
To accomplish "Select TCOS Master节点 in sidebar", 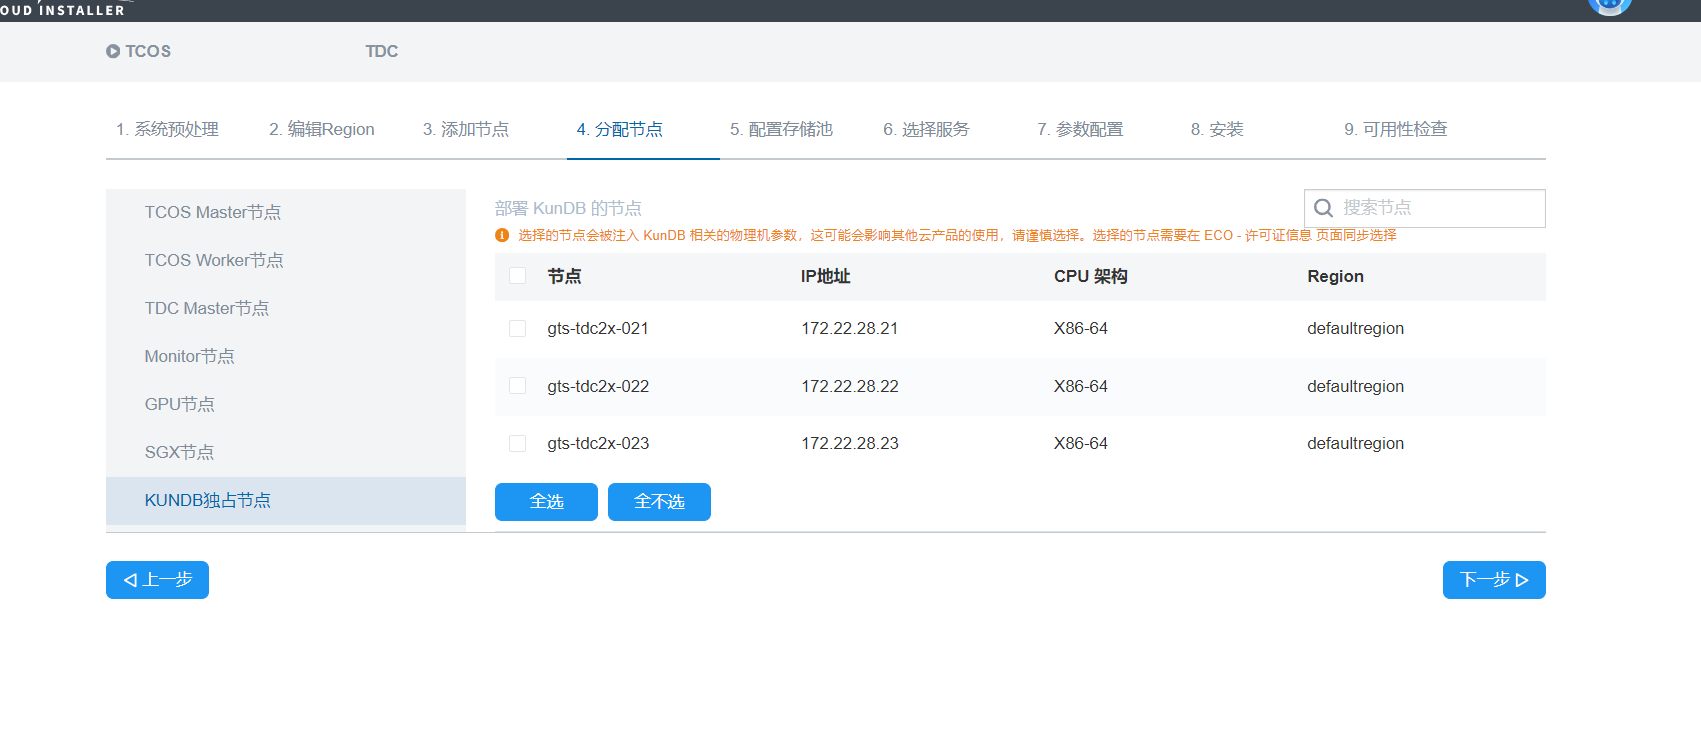I will pos(286,213).
